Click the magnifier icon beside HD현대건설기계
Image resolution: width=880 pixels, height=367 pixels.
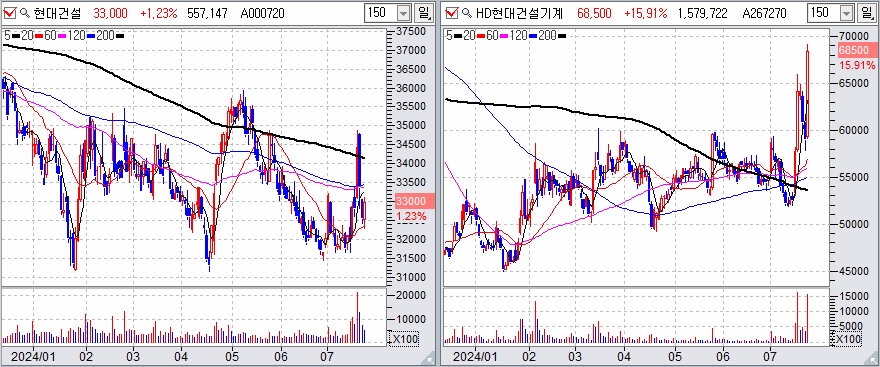point(467,12)
